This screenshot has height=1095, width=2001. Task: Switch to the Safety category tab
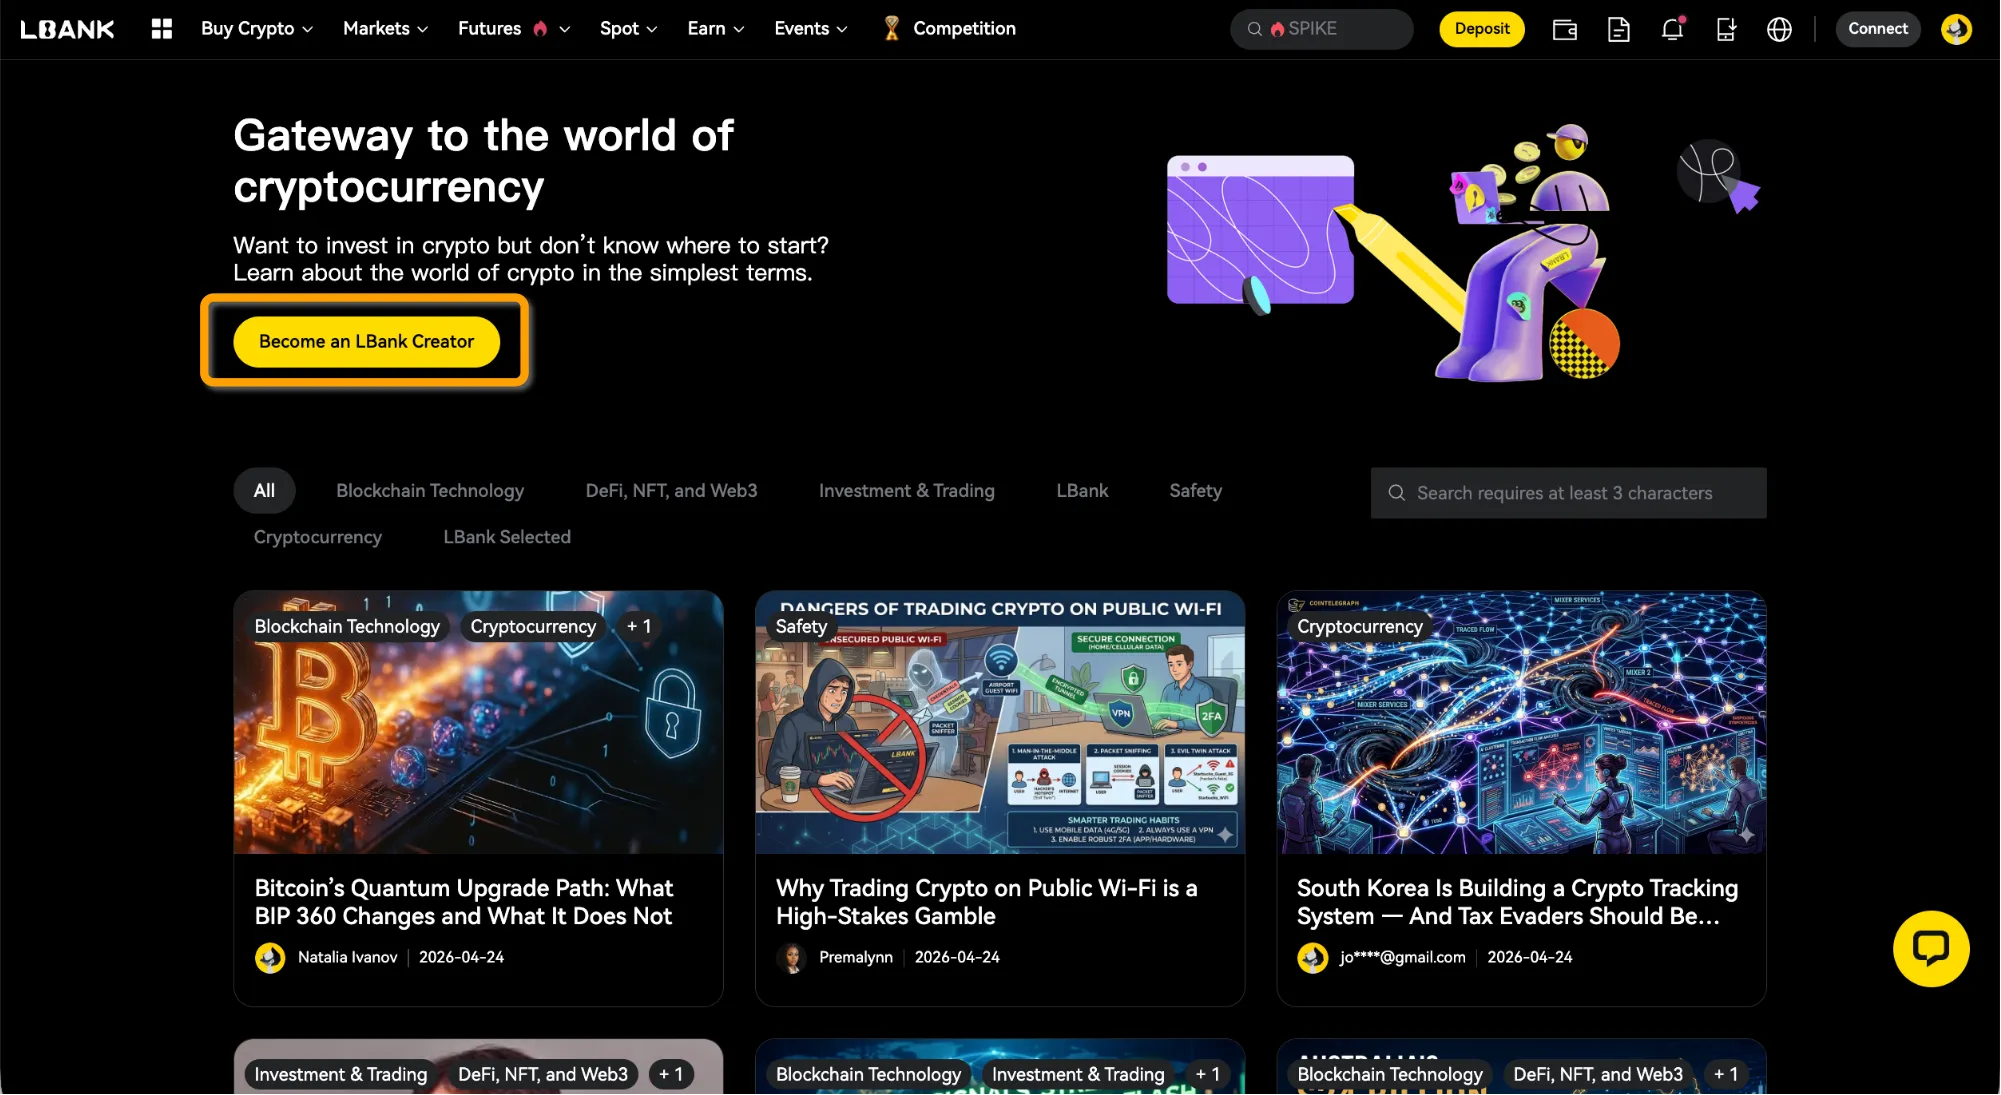point(1195,491)
